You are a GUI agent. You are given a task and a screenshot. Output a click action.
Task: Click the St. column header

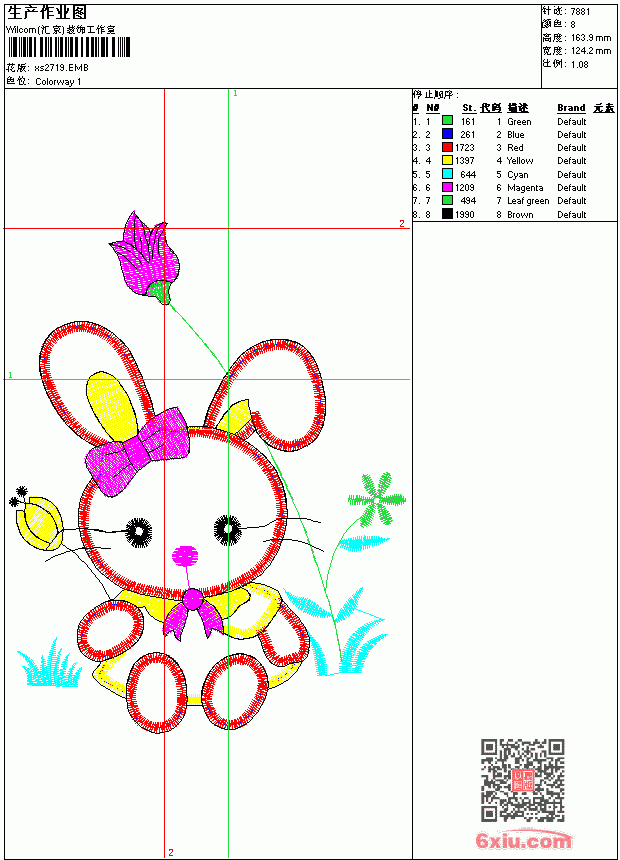click(469, 108)
